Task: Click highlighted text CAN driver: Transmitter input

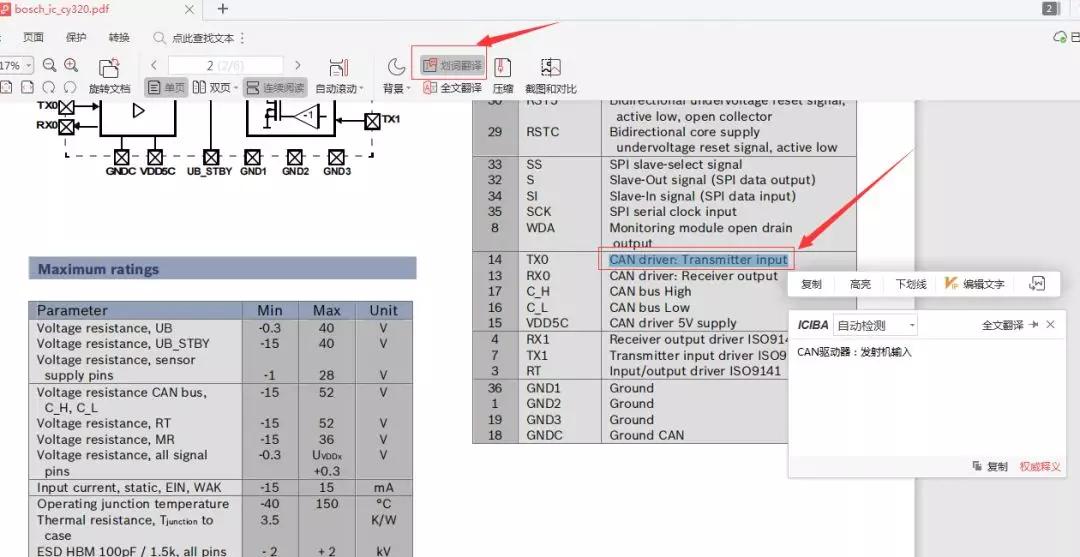Action: 698,260
